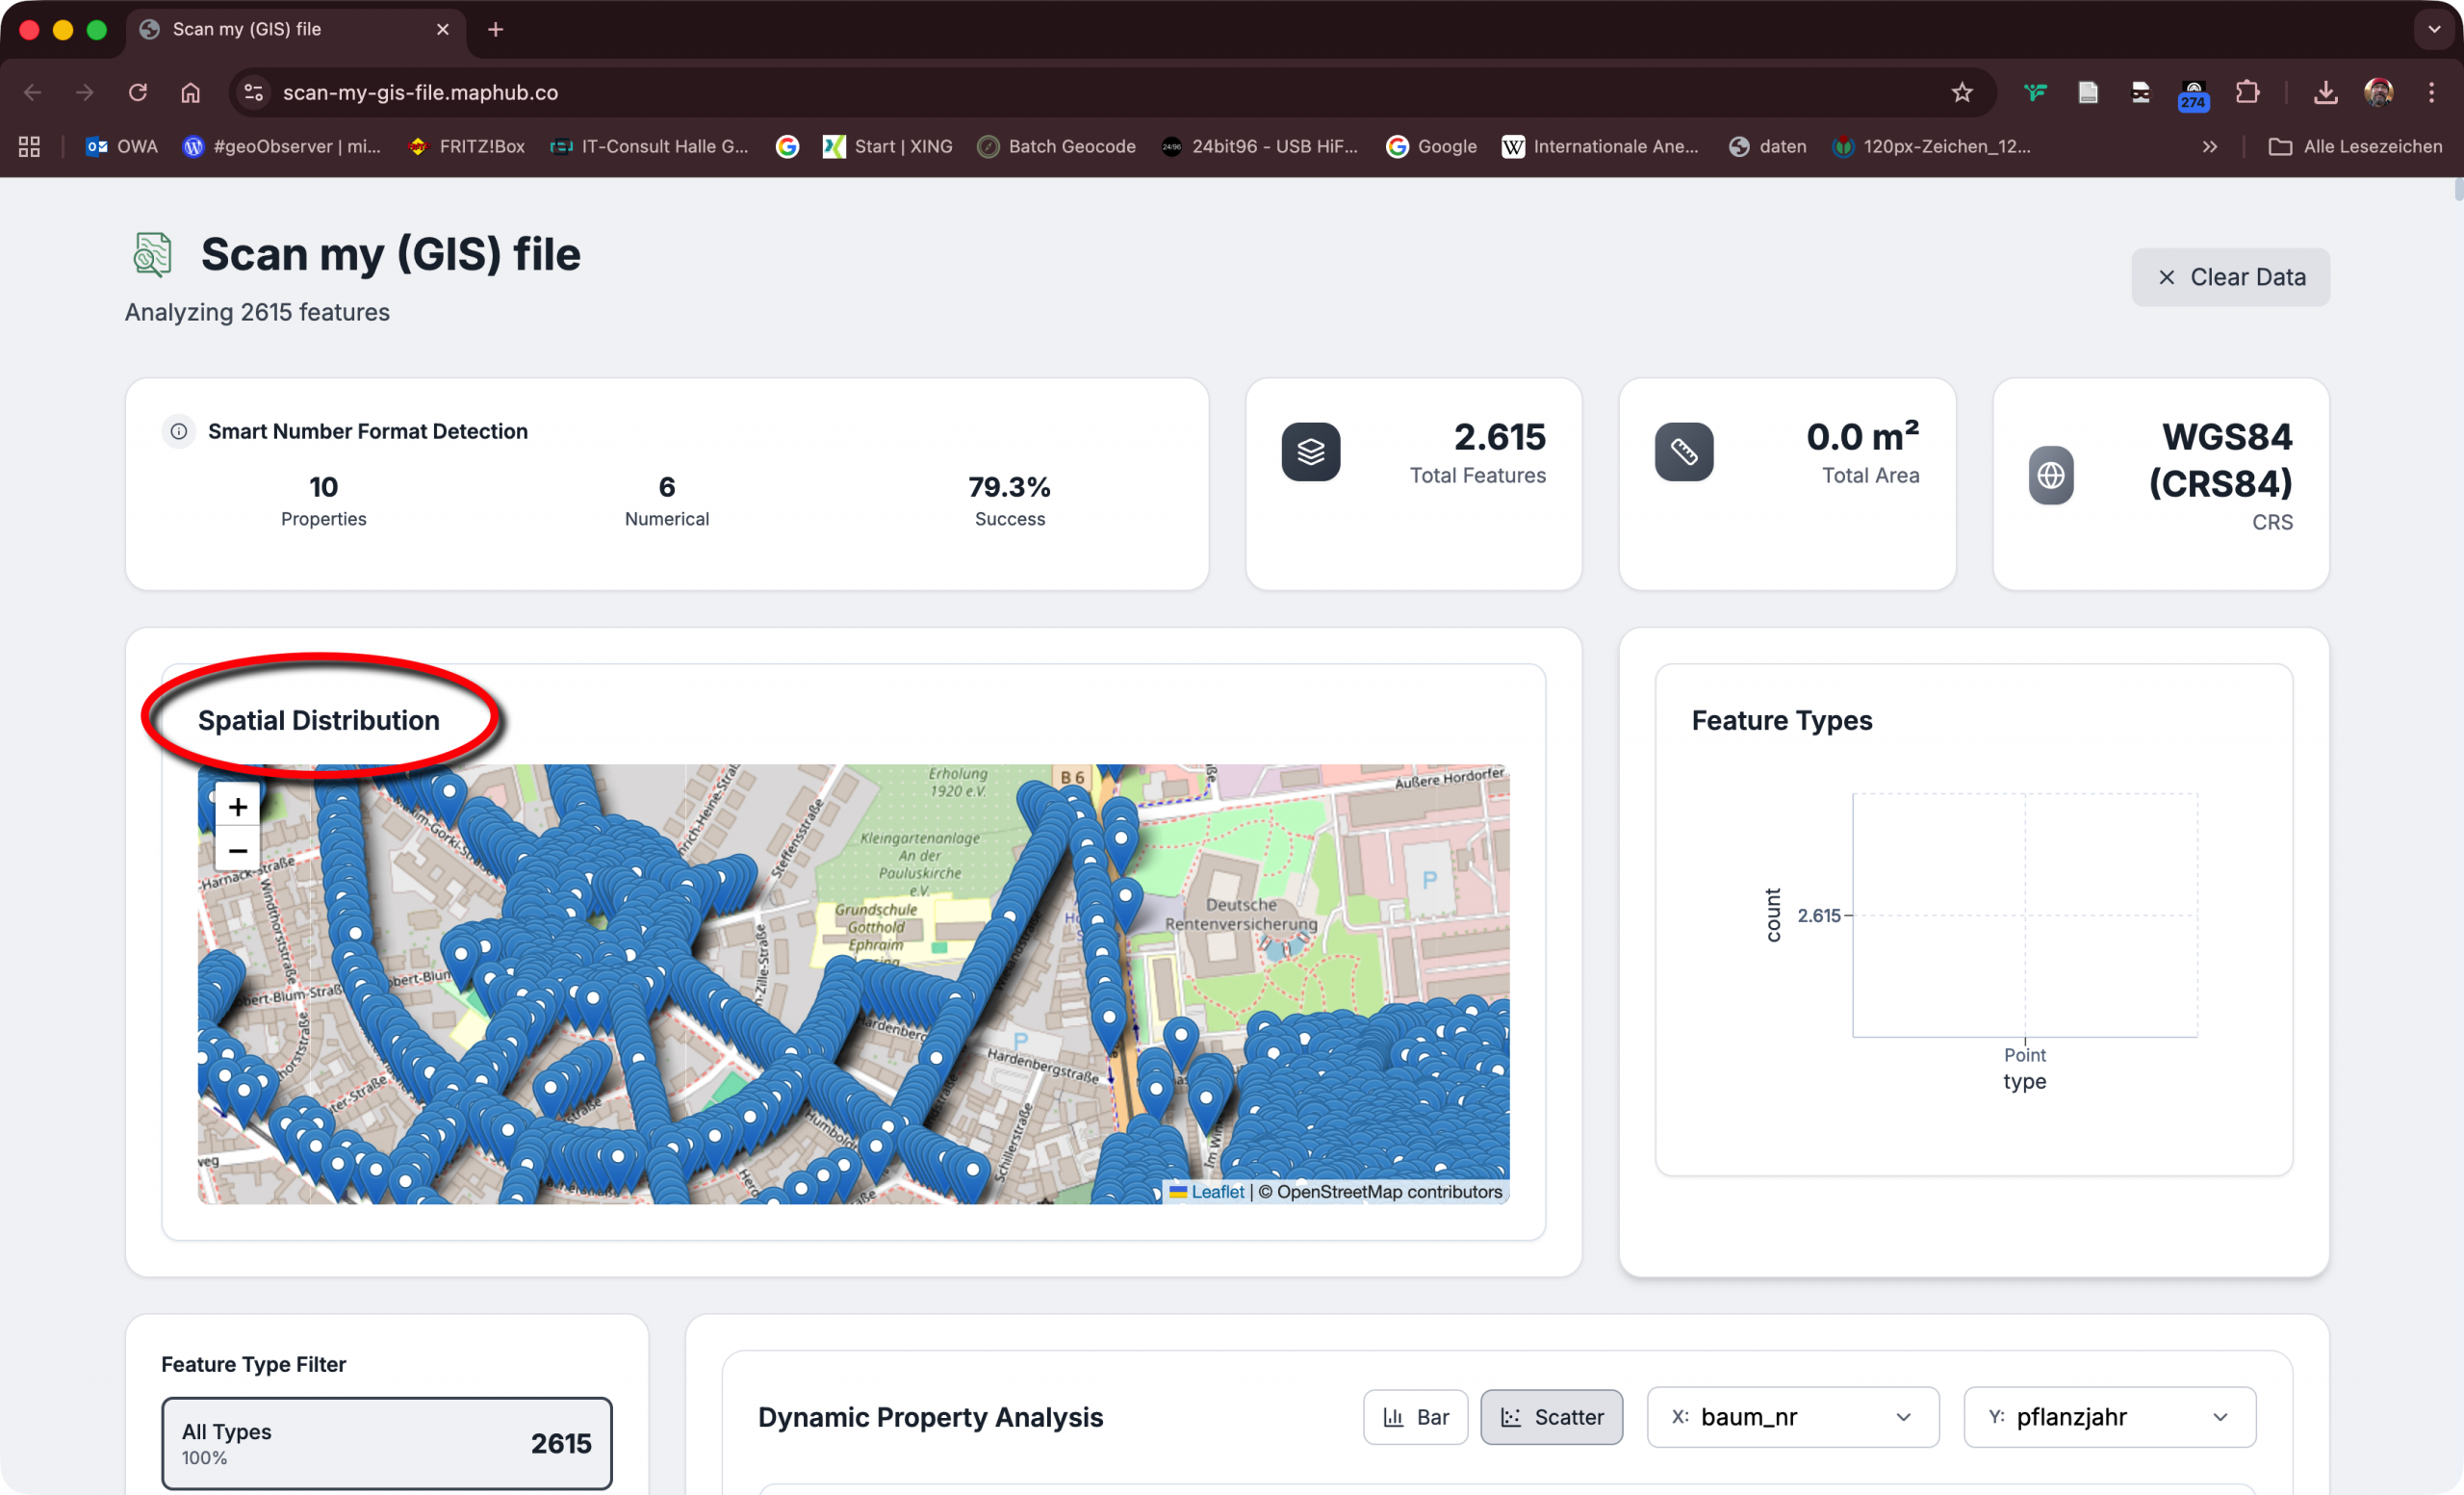Screen dimensions: 2464x1495
Task: Switch chart to Scatter mode
Action: pyautogui.click(x=1551, y=1417)
